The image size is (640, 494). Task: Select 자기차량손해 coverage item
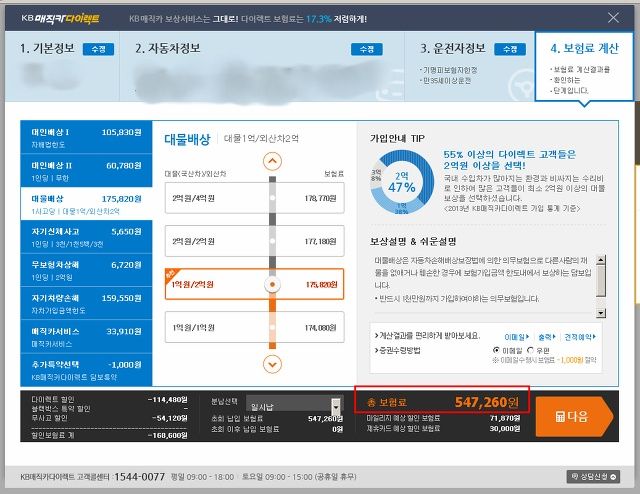[x=86, y=303]
